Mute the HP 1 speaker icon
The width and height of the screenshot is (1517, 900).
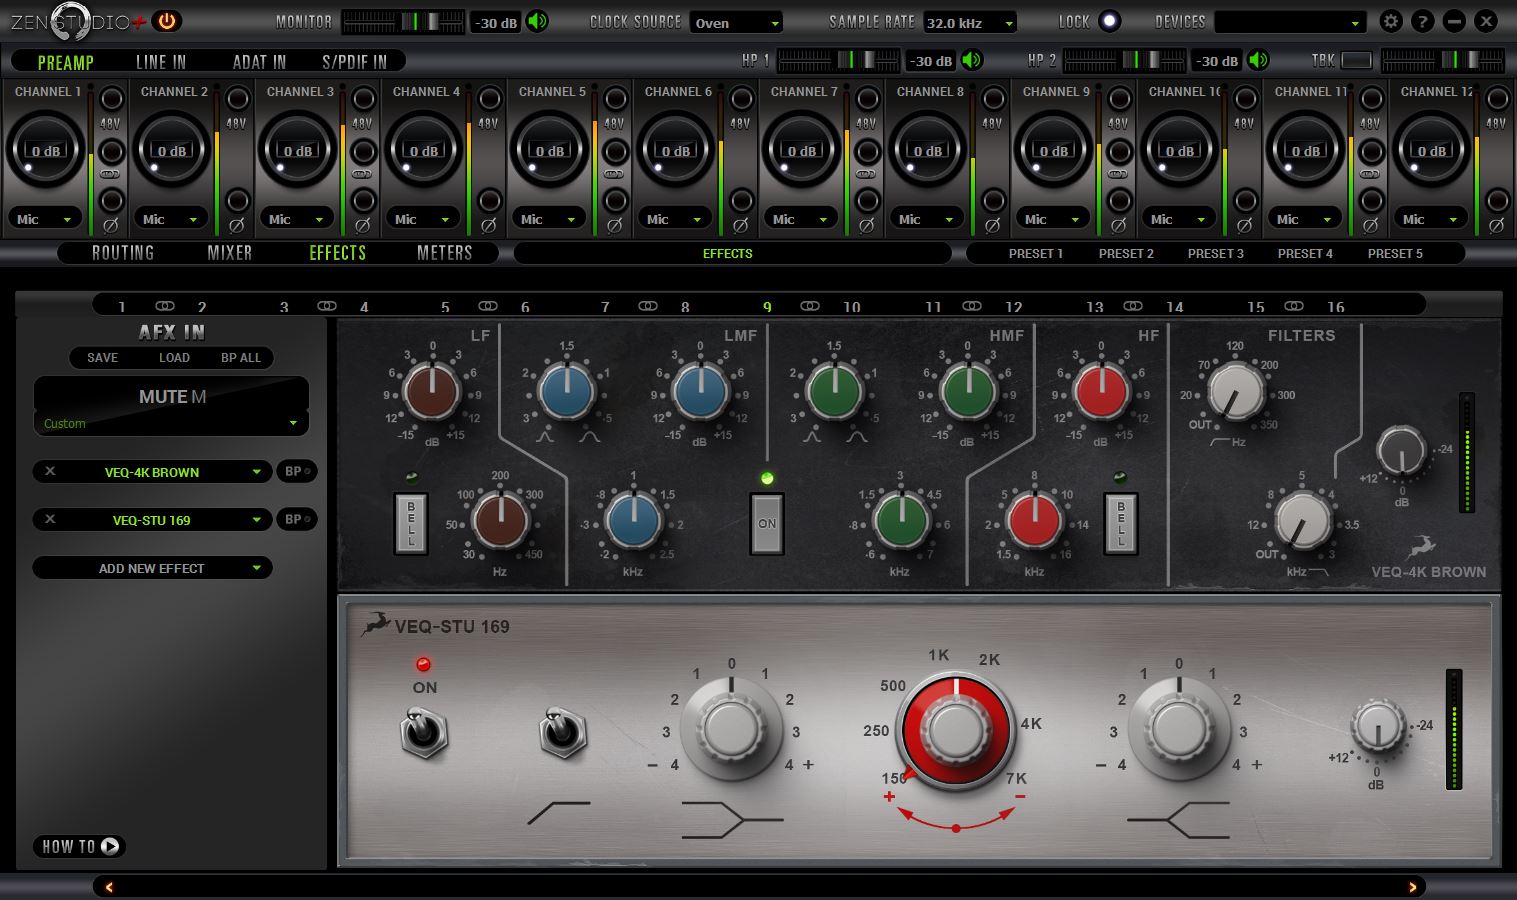click(972, 60)
